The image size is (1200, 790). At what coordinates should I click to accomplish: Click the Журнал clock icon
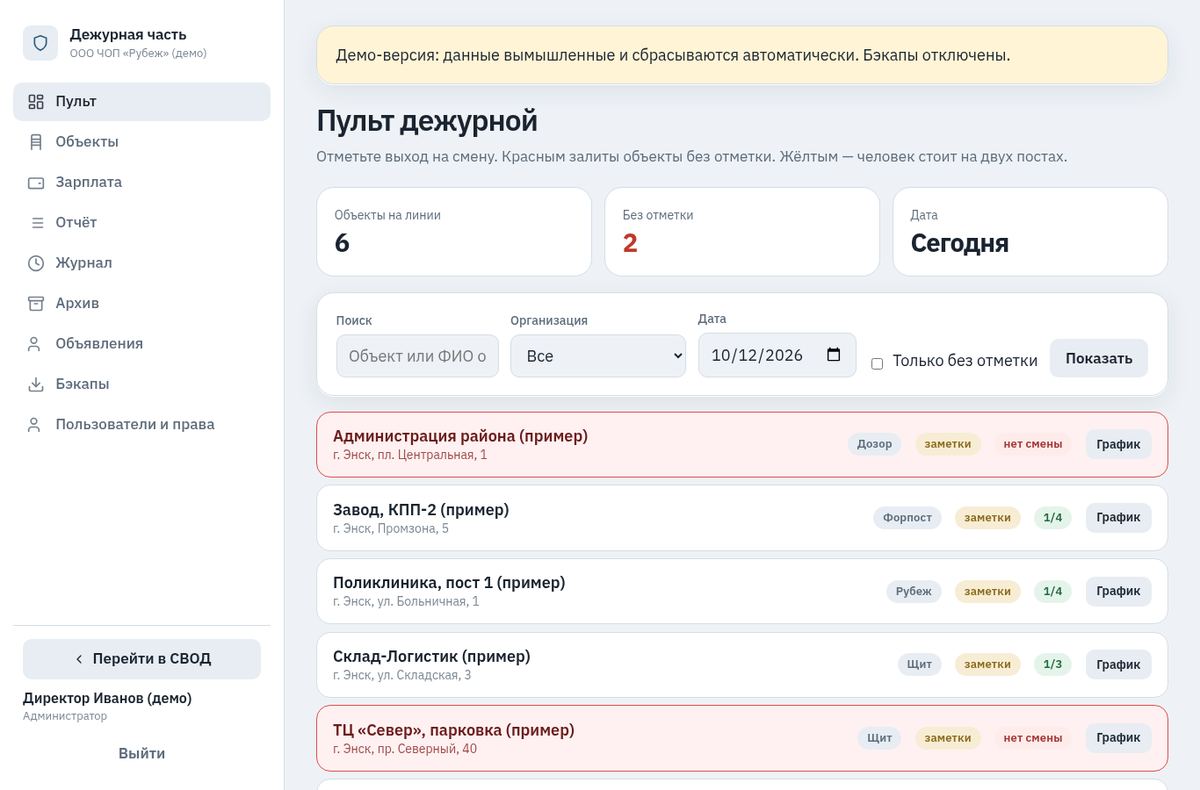click(36, 263)
